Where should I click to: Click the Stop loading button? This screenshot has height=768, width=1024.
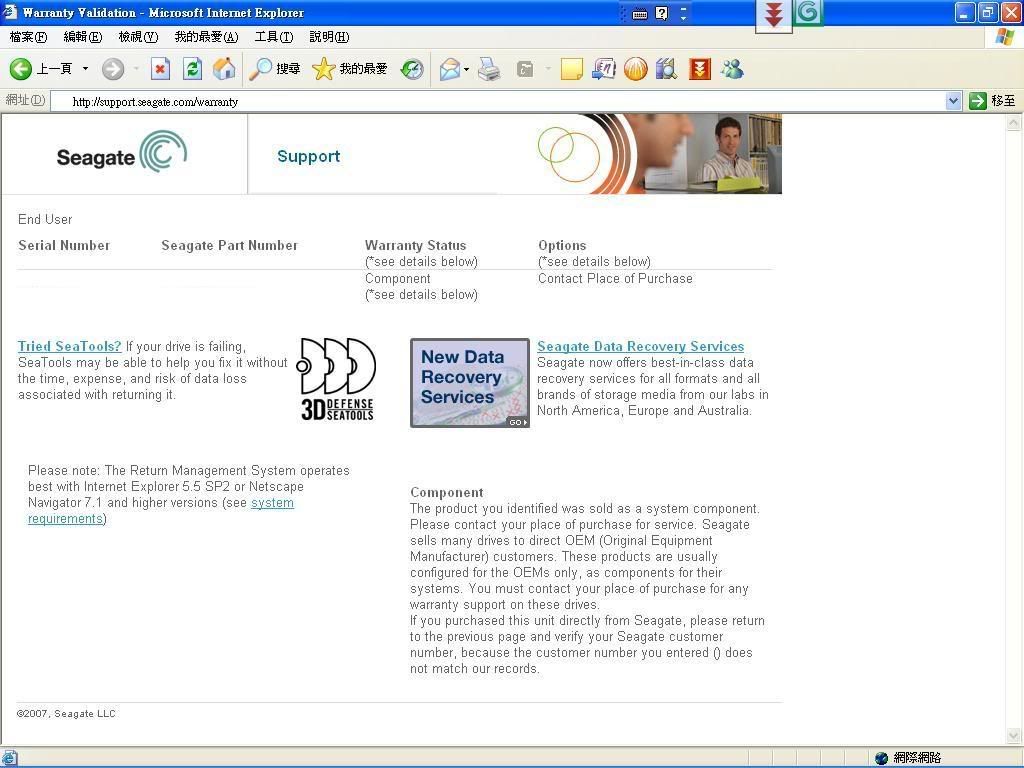coord(160,69)
